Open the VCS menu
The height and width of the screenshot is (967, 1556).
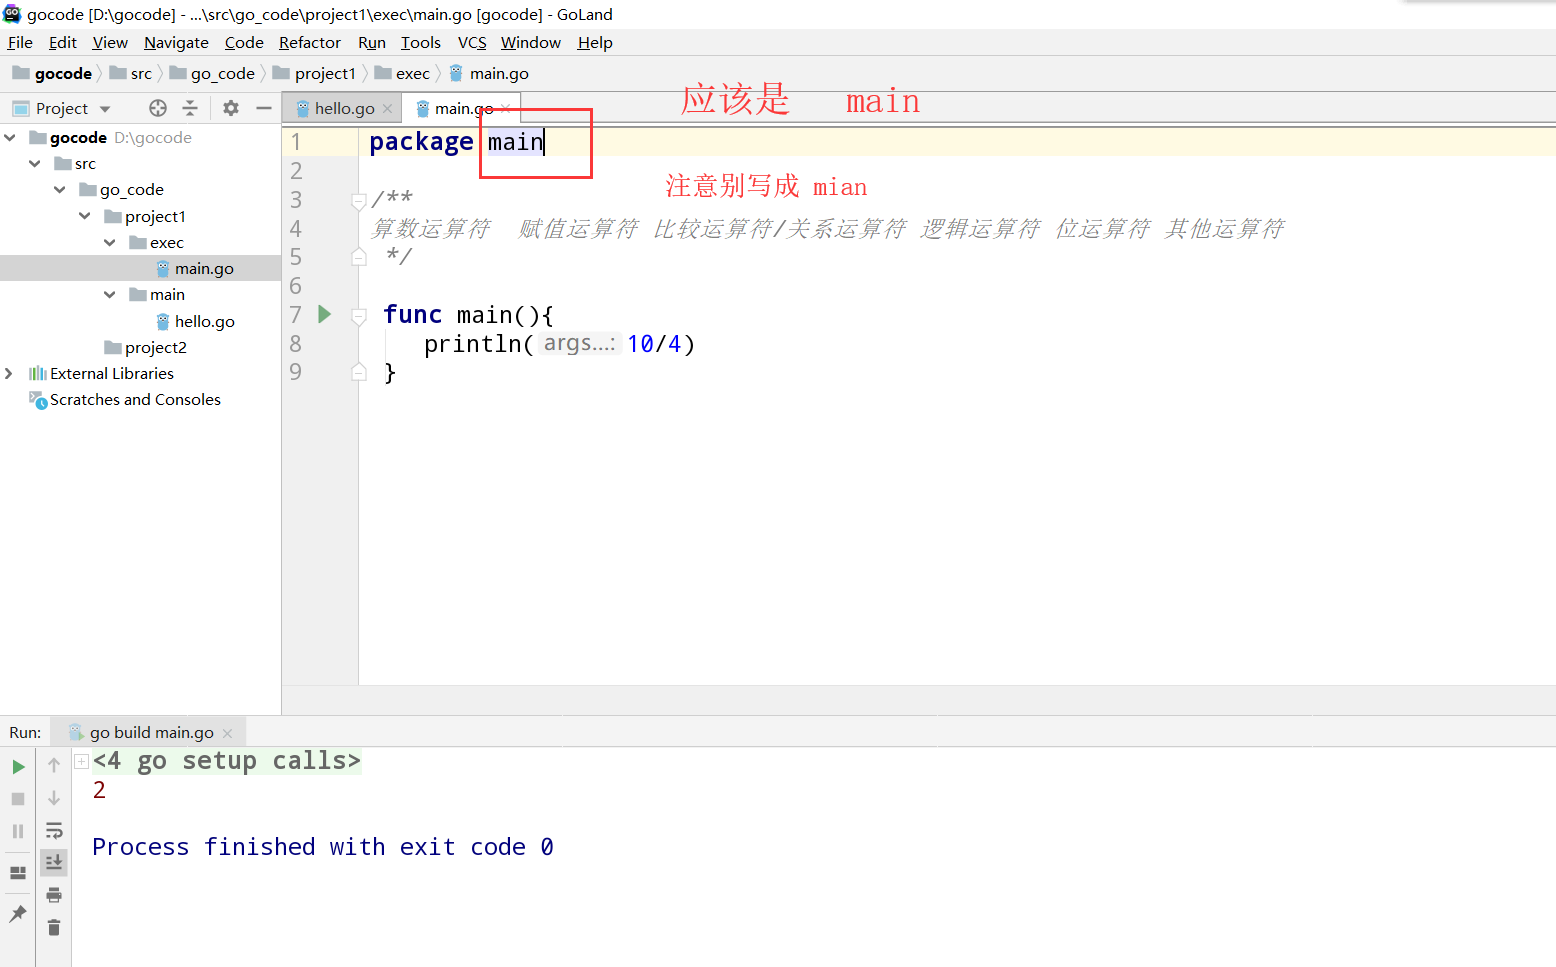pos(472,42)
